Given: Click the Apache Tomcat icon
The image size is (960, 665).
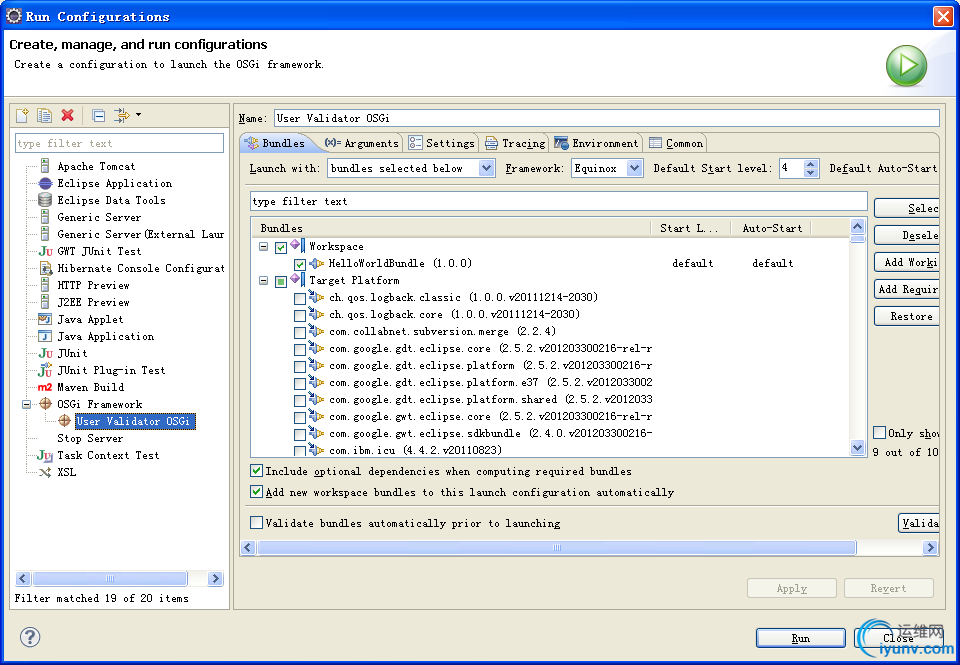Looking at the screenshot, I should click(x=45, y=166).
